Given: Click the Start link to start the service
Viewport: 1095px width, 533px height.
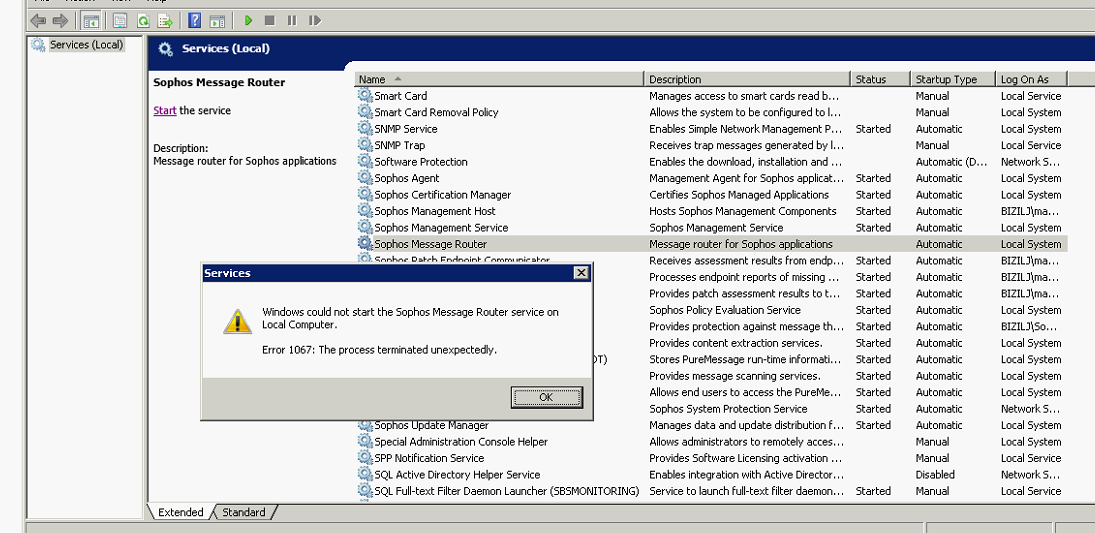Looking at the screenshot, I should (165, 110).
